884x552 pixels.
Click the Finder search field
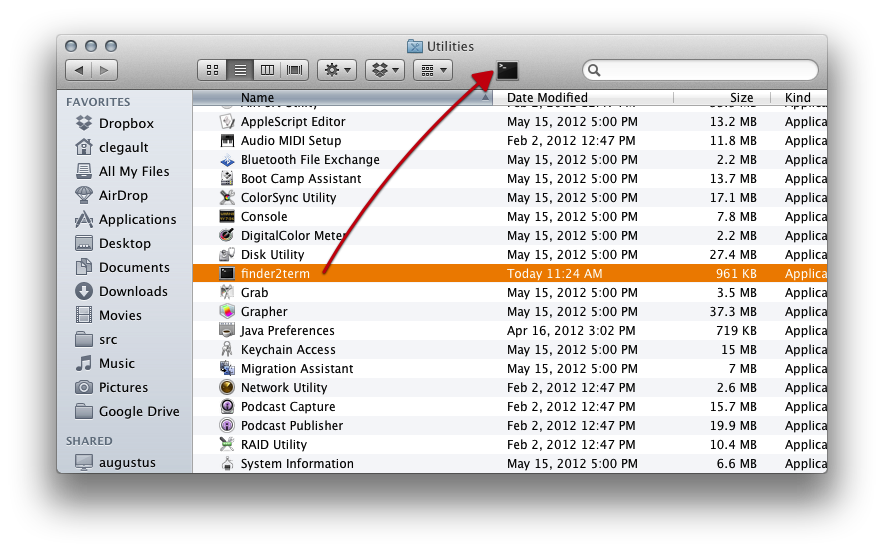[x=700, y=70]
